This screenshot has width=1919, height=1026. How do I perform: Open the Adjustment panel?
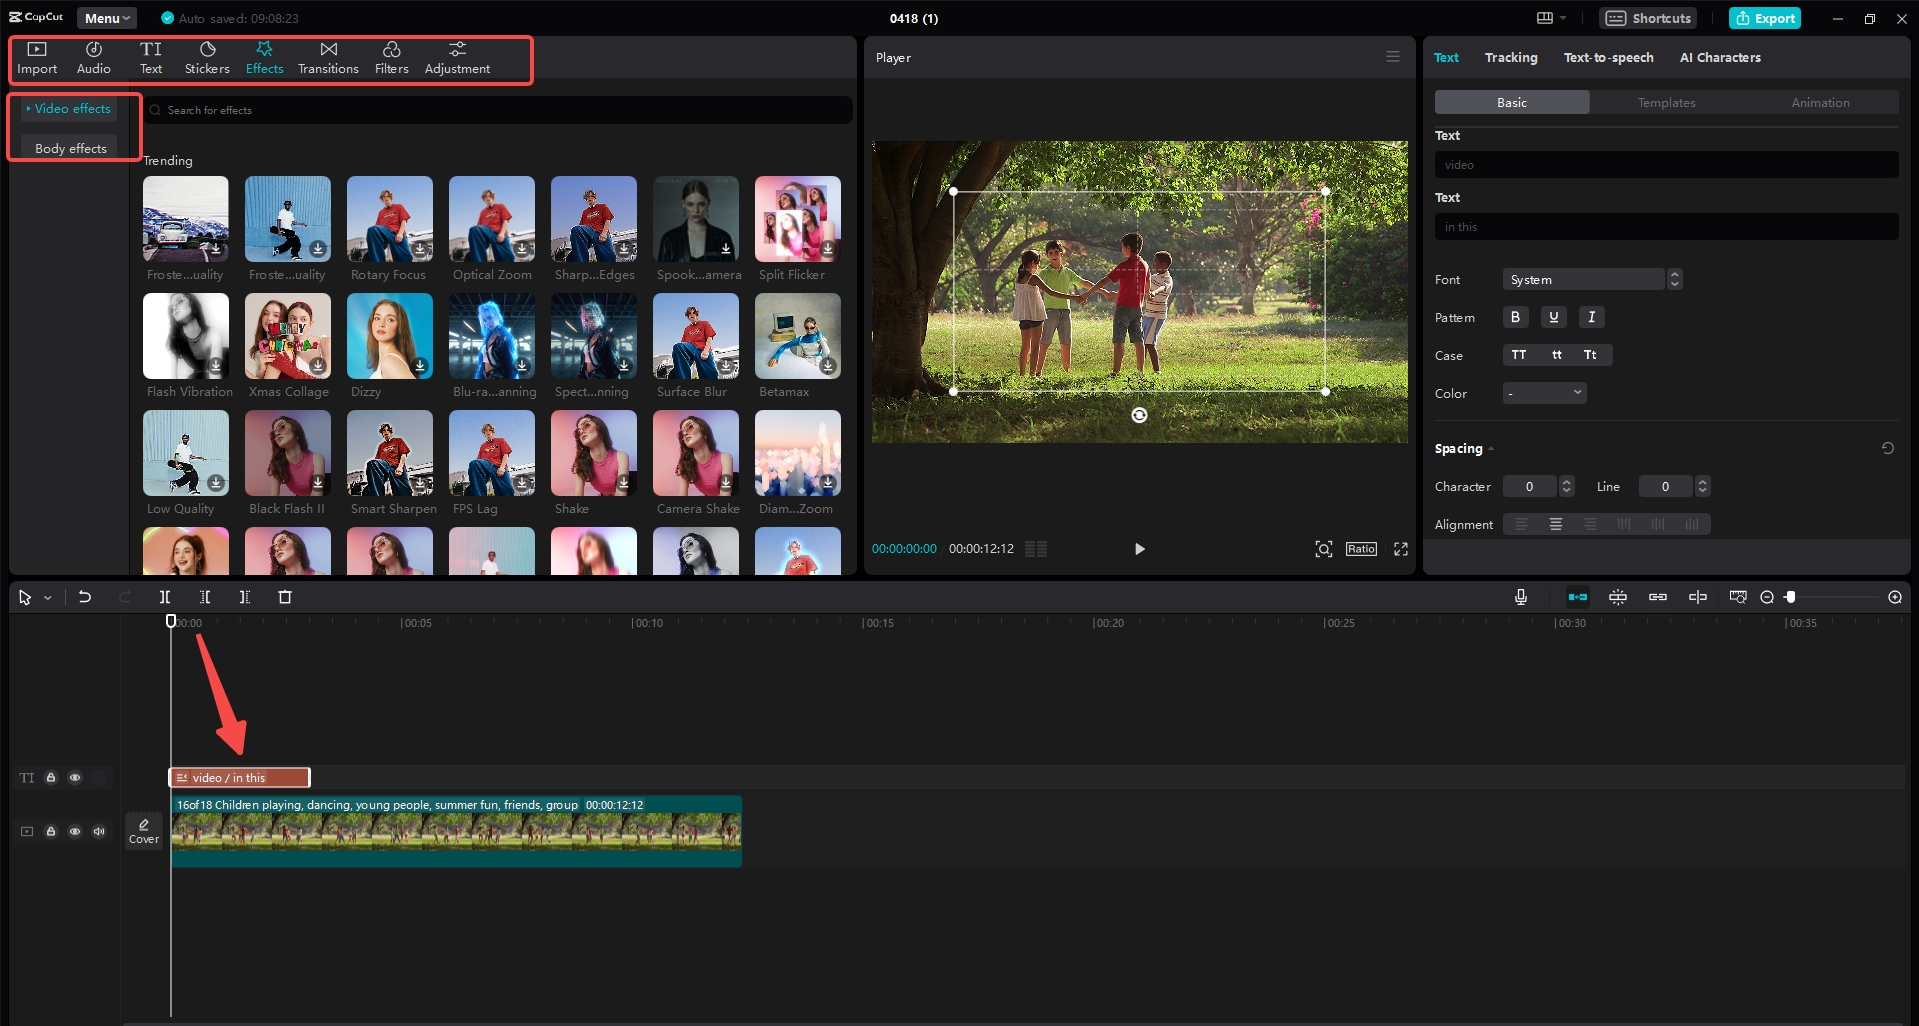(x=456, y=57)
